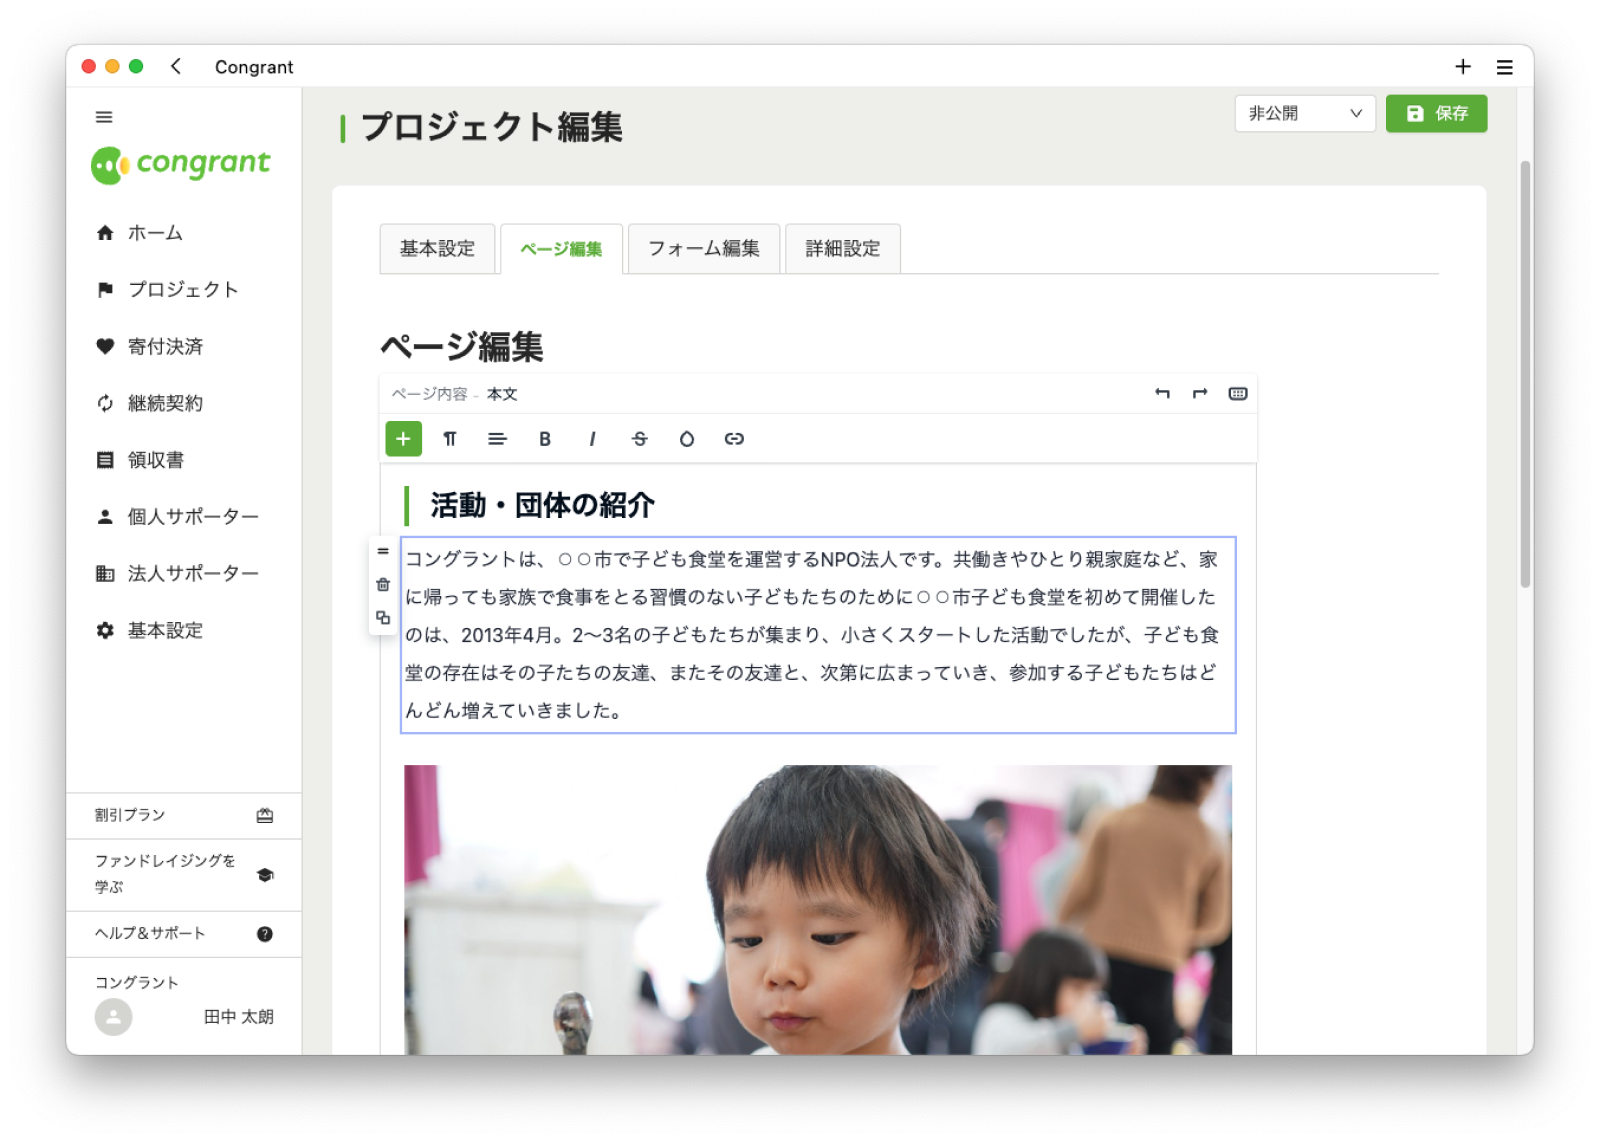Viewport: 1600px width, 1143px height.
Task: Click the 本文 breadcrumb label
Action: [x=502, y=394]
